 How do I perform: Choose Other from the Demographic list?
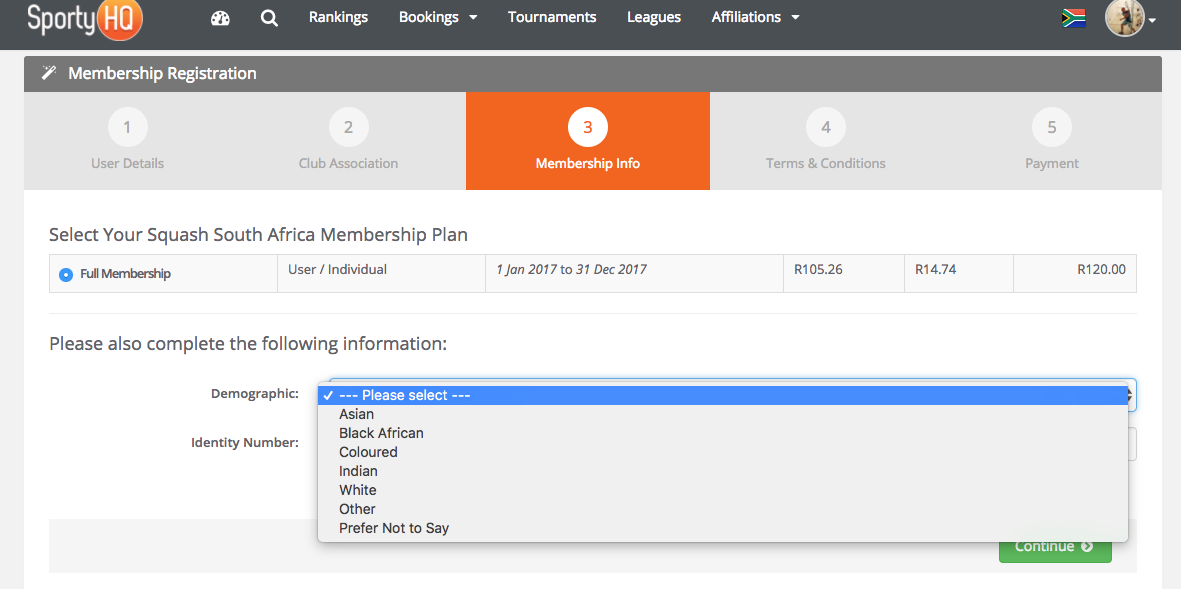(x=723, y=509)
